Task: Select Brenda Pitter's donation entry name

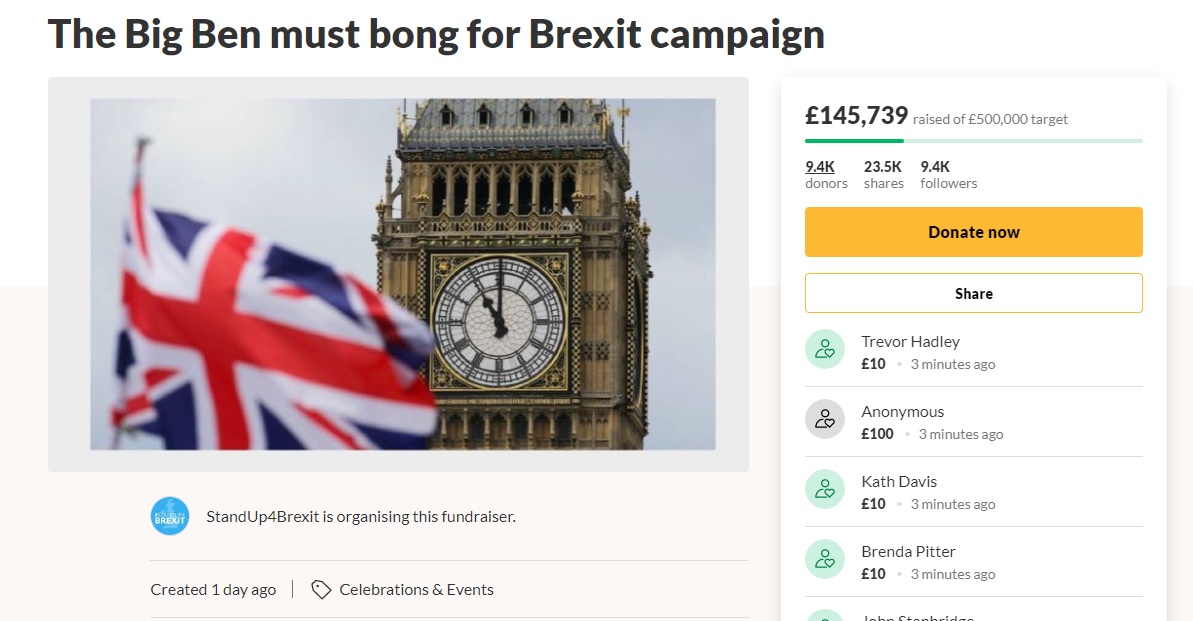Action: (x=908, y=551)
